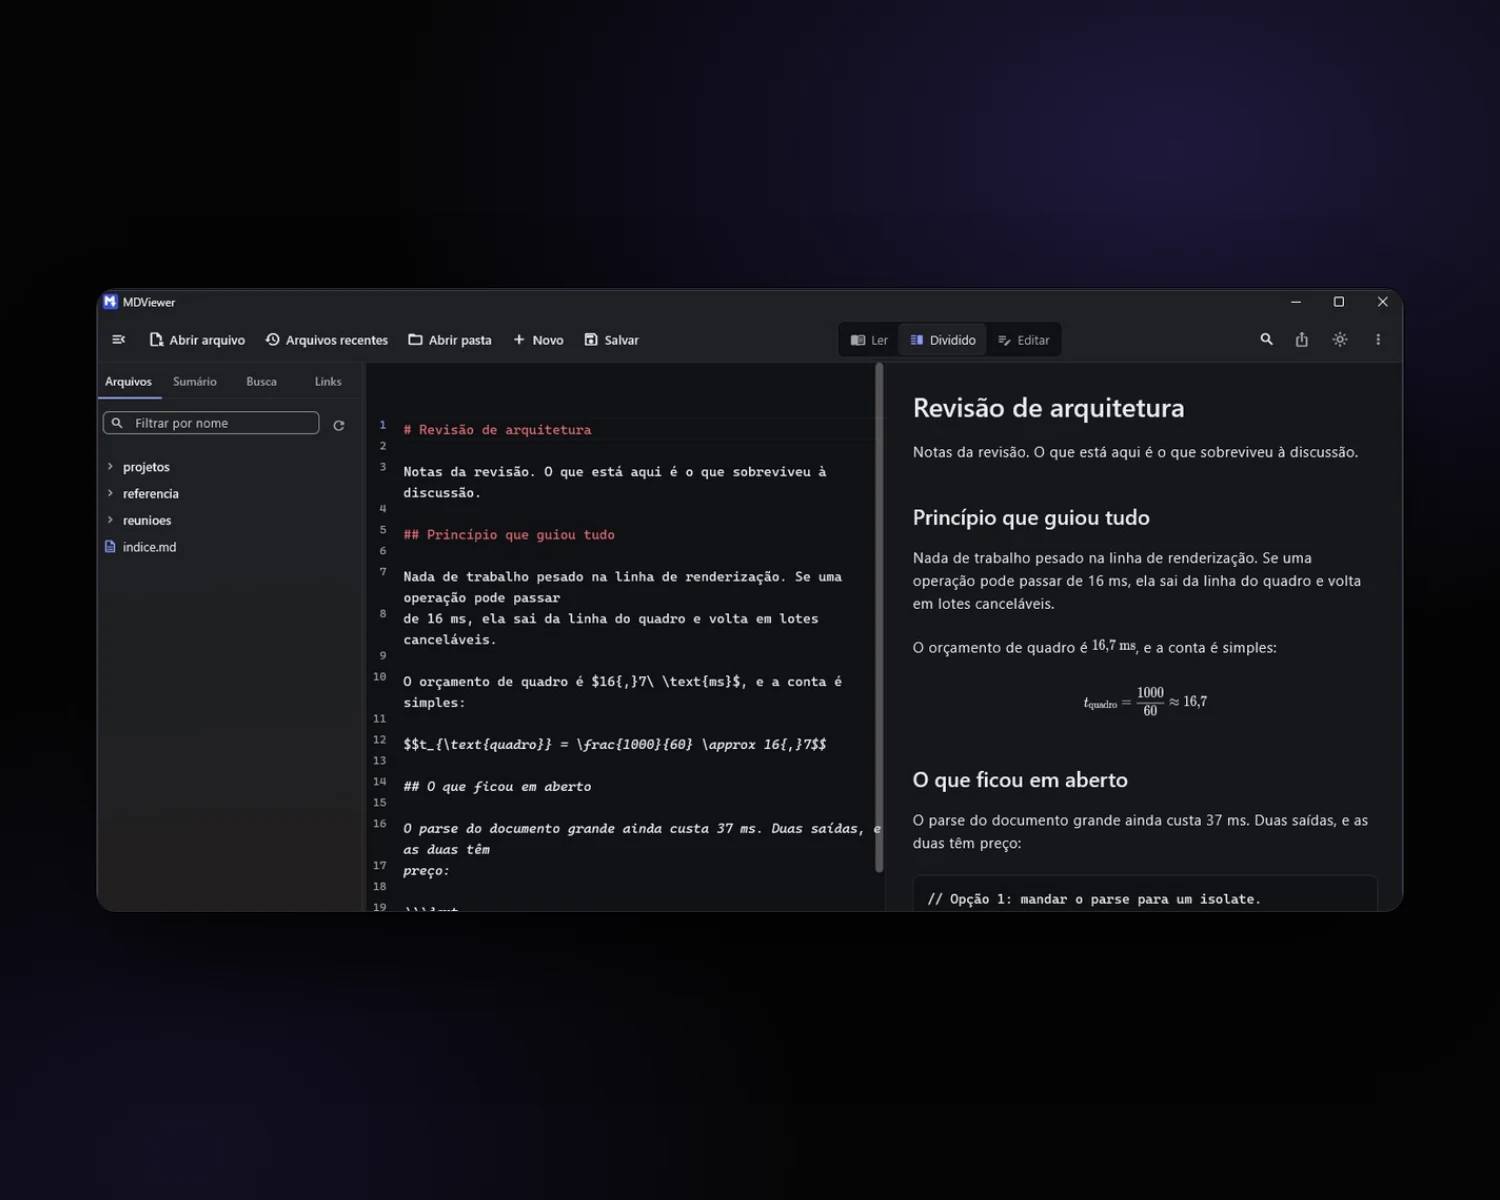Click the share/export icon
The height and width of the screenshot is (1200, 1500).
[x=1302, y=340]
